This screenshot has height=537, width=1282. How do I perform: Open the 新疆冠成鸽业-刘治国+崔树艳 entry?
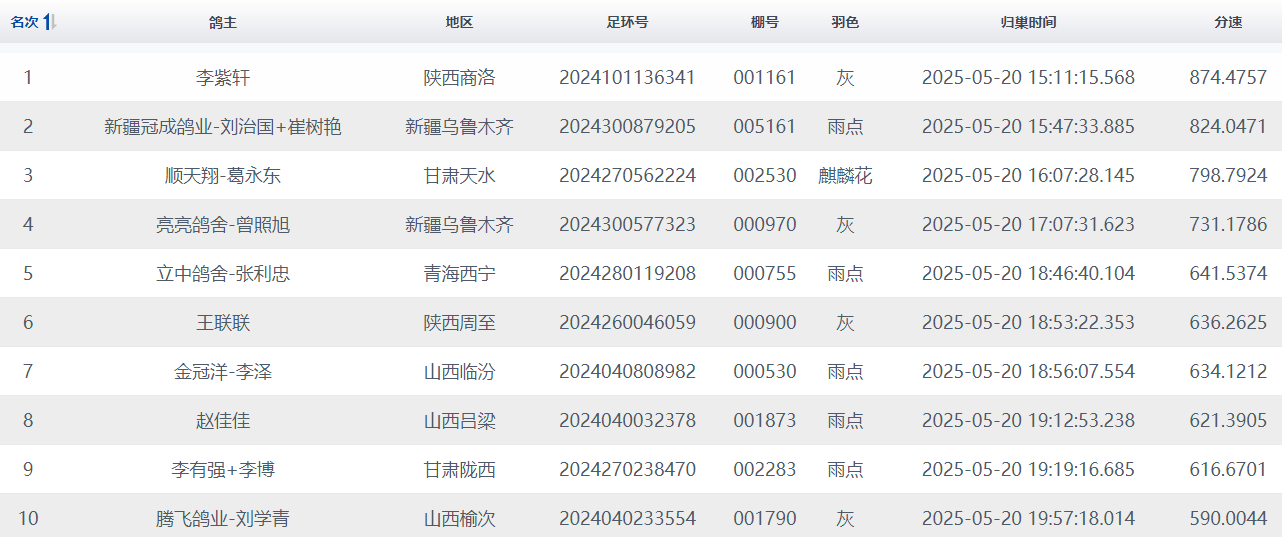(223, 127)
